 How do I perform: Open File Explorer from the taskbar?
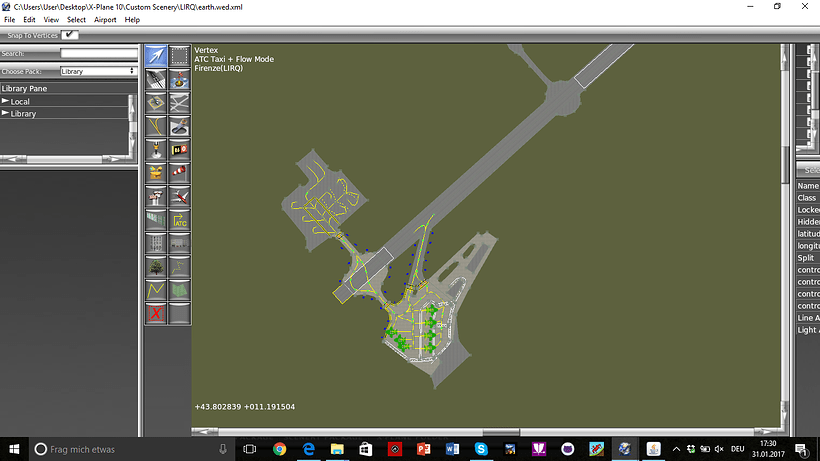point(337,449)
